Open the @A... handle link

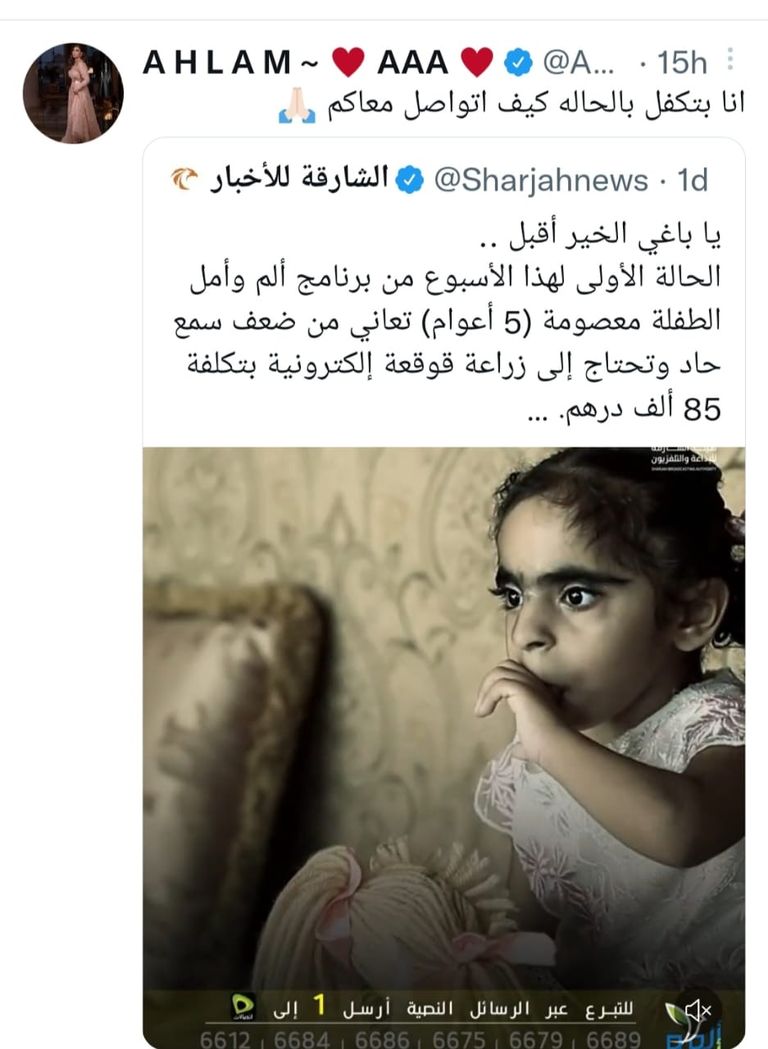pos(578,62)
